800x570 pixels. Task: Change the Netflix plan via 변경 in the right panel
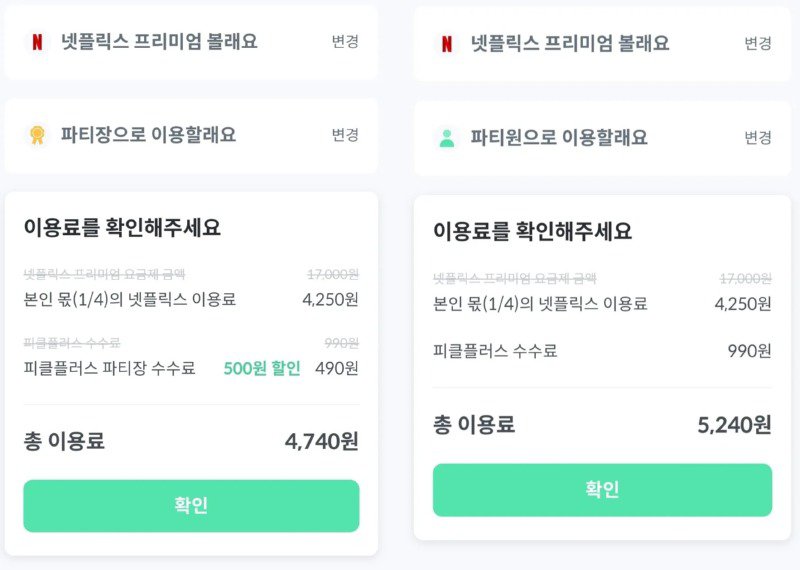tap(757, 44)
